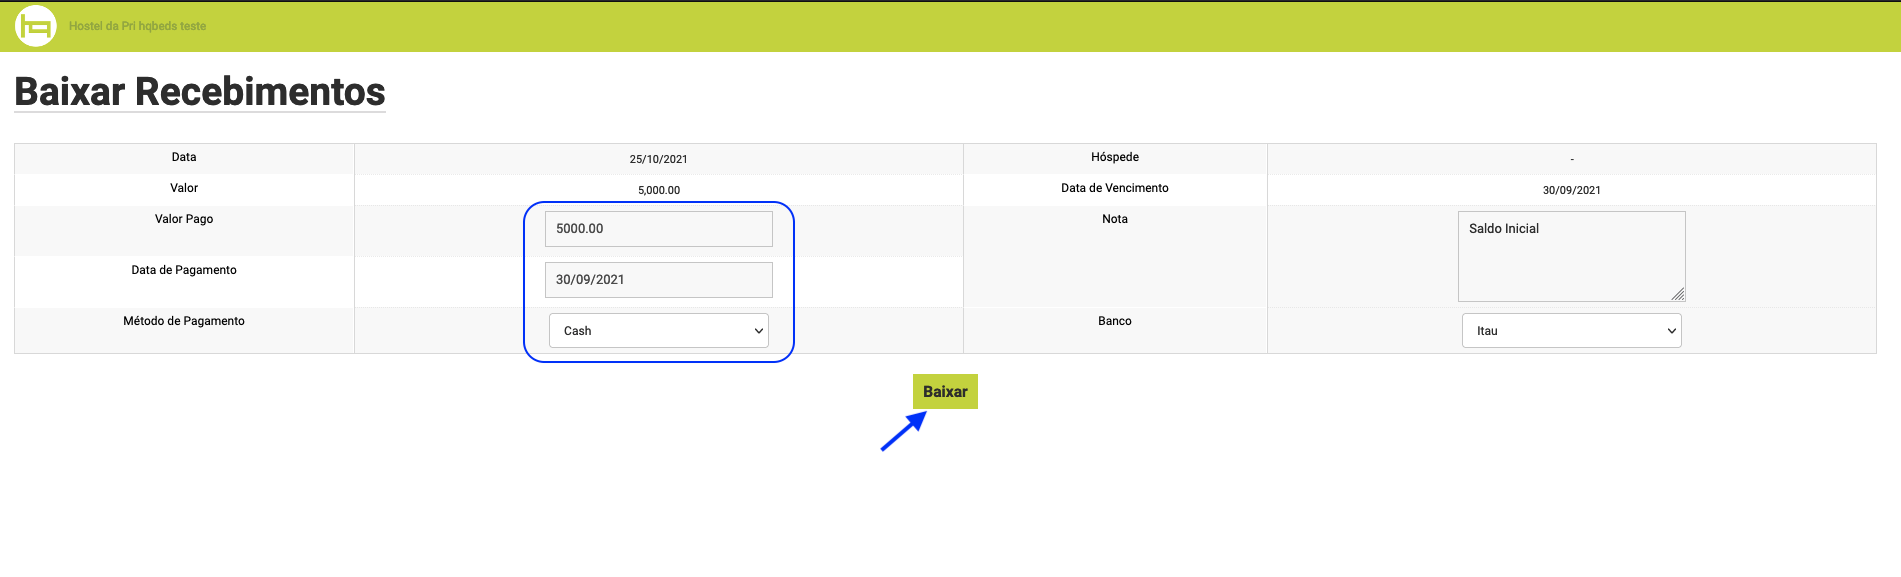This screenshot has width=1901, height=577.
Task: Click the Data label in first row
Action: (184, 157)
